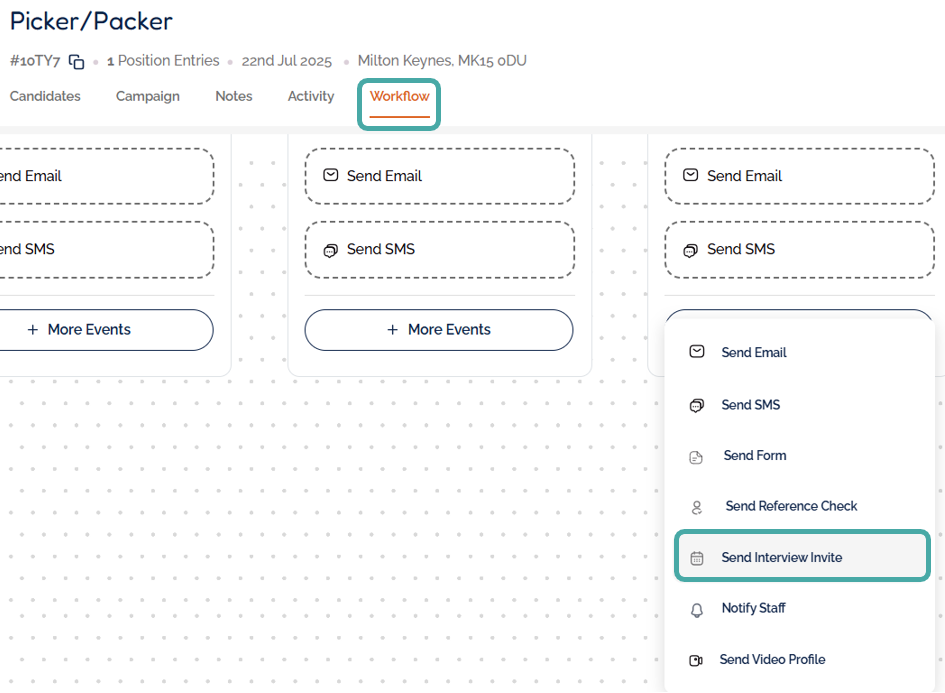Switch to the Campaign tab

point(148,97)
